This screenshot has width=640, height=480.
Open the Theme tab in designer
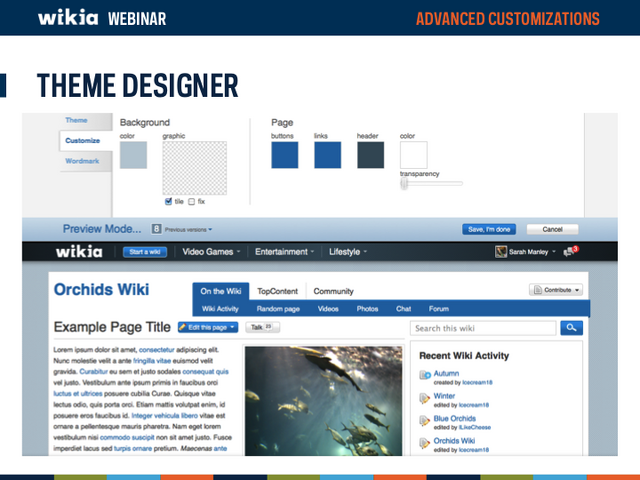(x=76, y=120)
